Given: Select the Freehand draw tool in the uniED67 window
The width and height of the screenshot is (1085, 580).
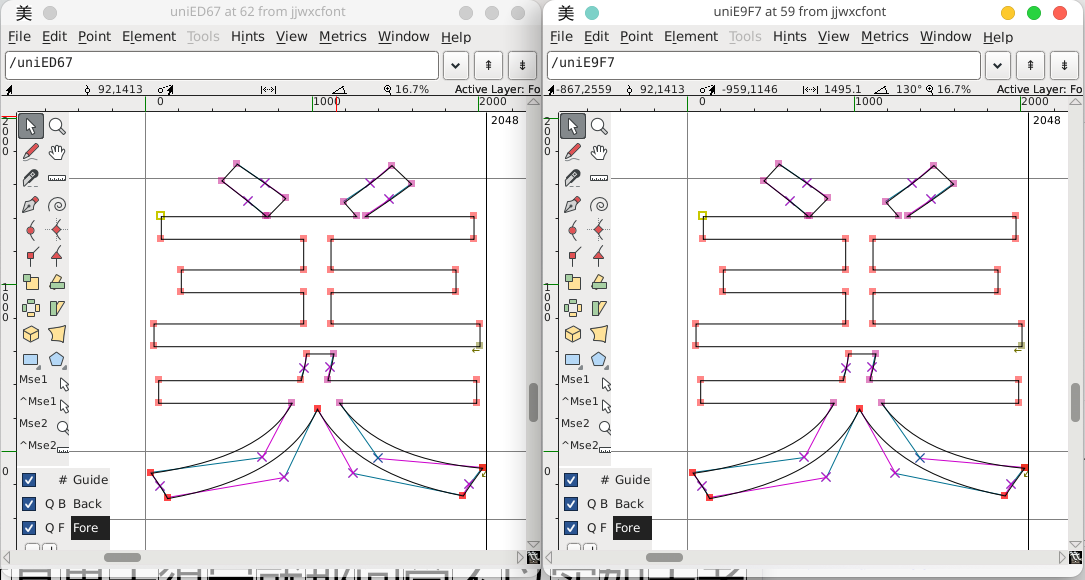Looking at the screenshot, I should [31, 152].
